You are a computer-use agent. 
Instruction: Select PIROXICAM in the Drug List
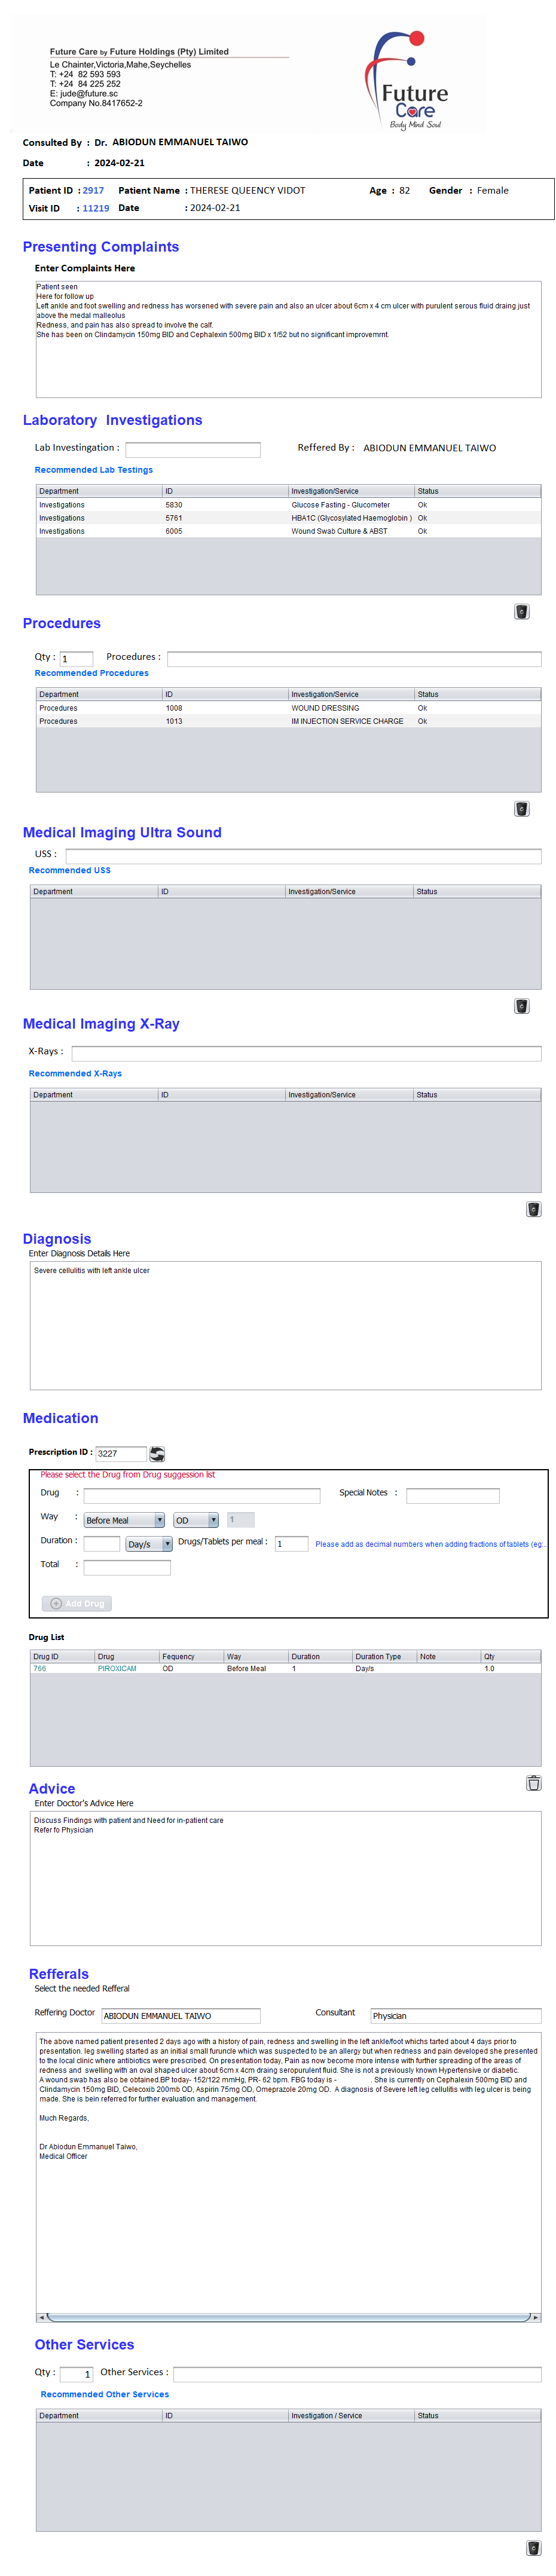click(117, 1668)
